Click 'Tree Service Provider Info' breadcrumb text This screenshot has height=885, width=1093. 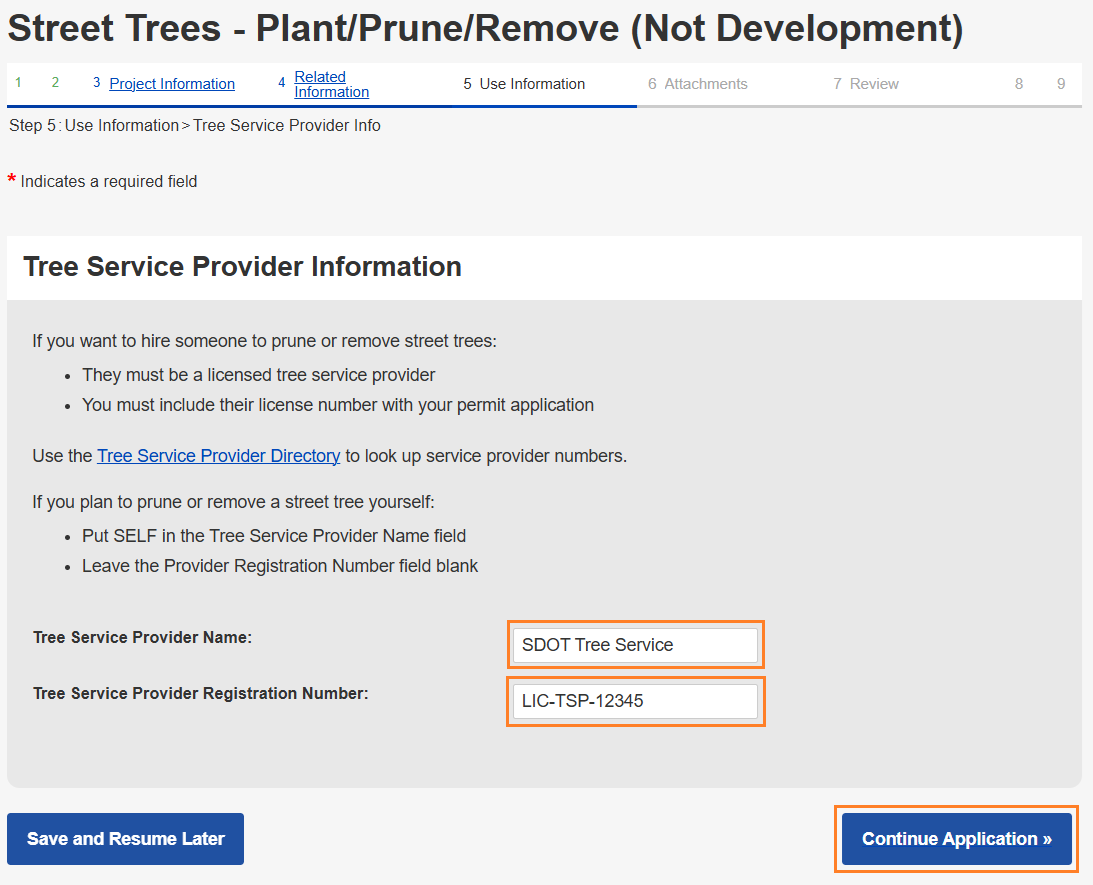[287, 126]
